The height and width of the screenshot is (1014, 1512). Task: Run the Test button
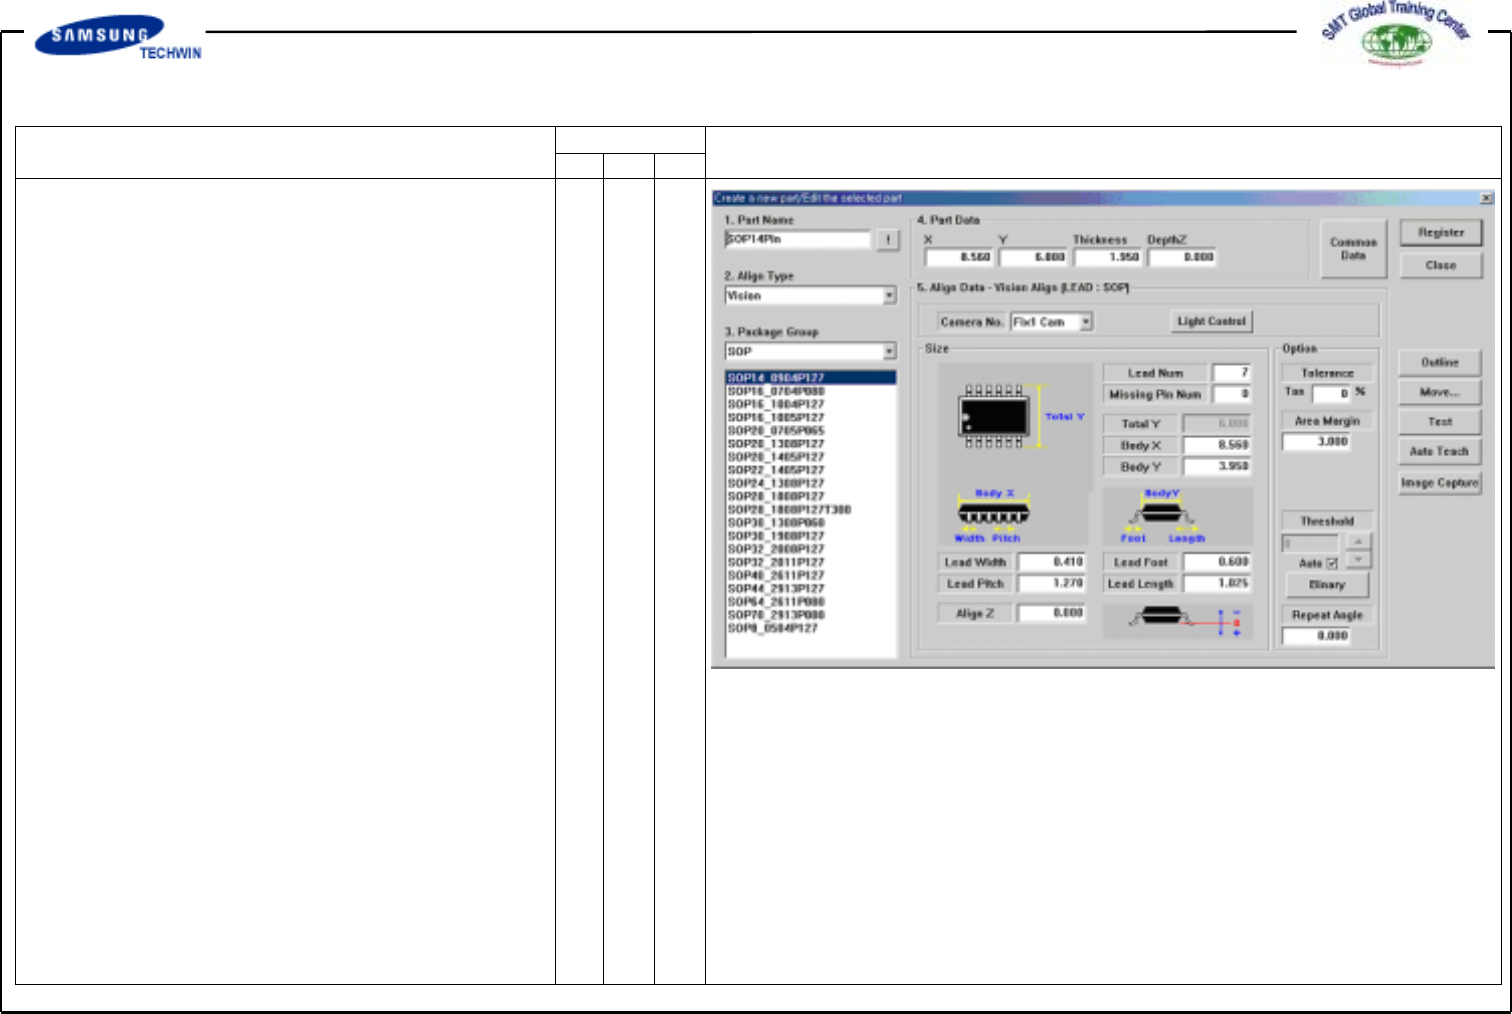[1439, 422]
